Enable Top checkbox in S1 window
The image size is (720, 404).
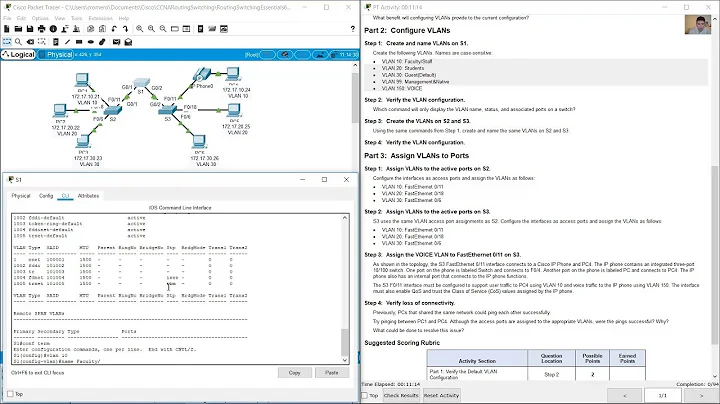click(x=10, y=394)
